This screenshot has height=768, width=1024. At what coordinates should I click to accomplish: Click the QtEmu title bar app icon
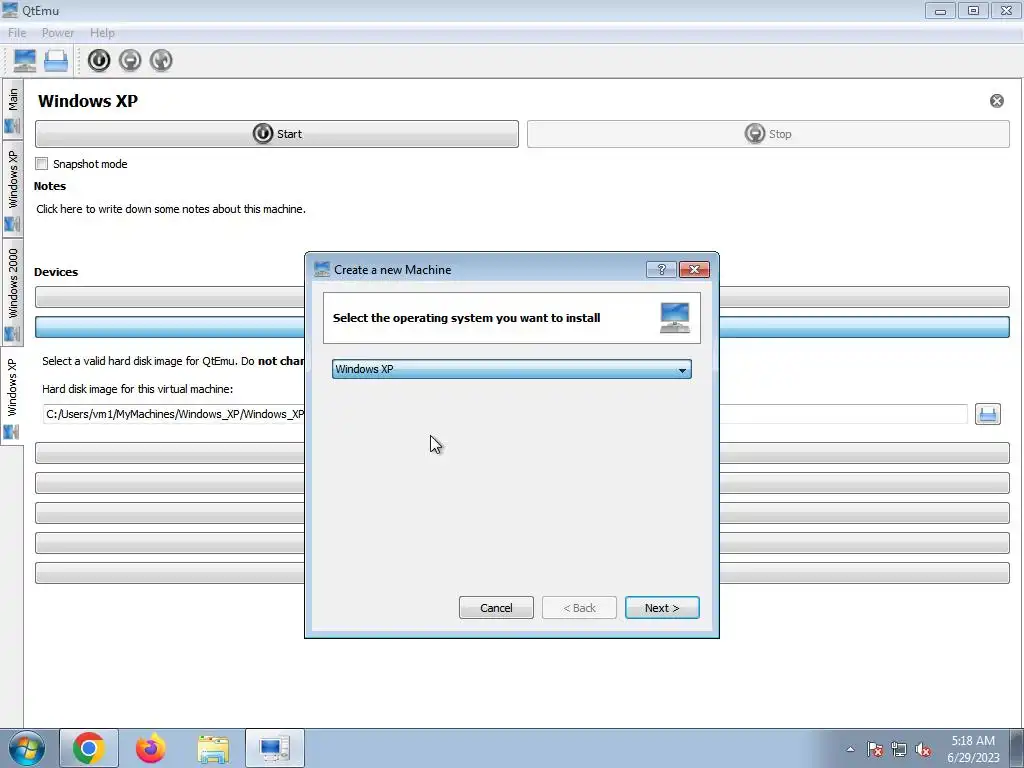pos(10,10)
